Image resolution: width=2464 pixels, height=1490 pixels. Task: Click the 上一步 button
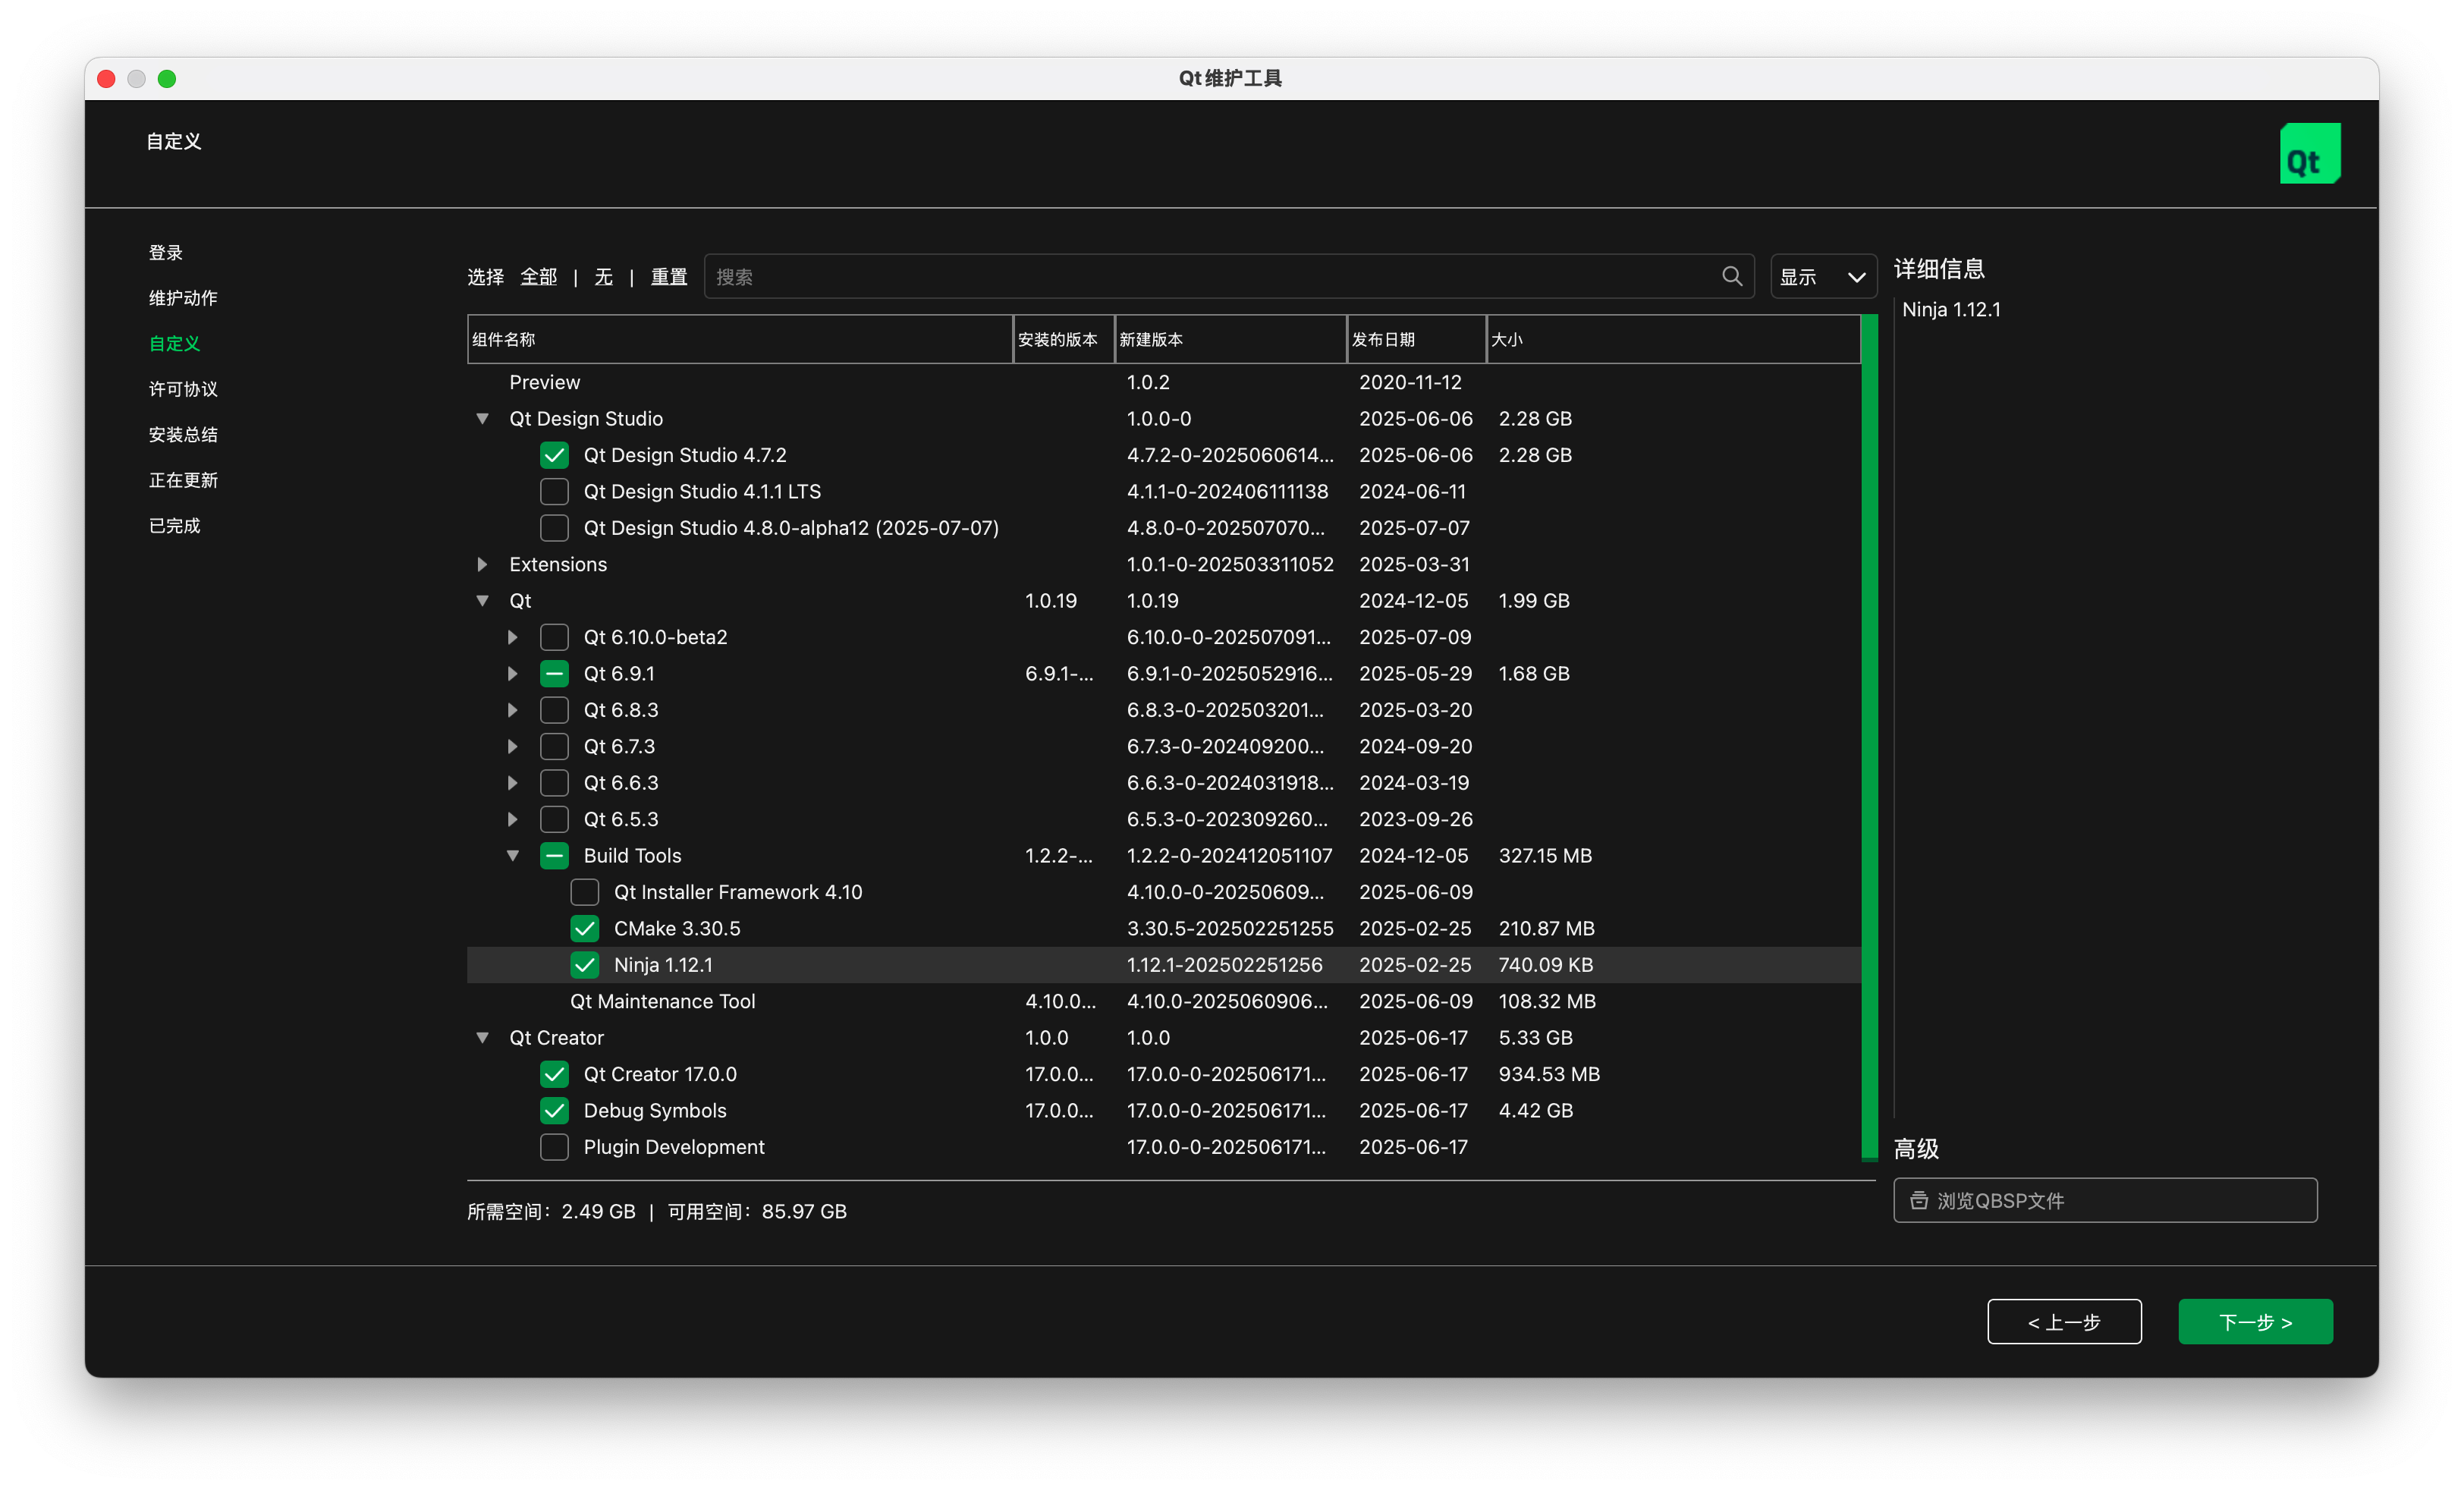point(2064,1322)
